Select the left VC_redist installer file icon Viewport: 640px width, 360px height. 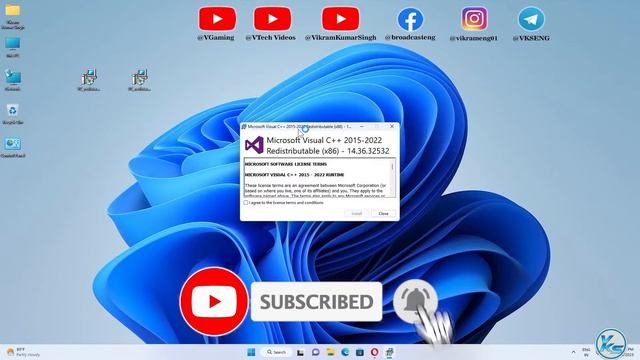89,80
